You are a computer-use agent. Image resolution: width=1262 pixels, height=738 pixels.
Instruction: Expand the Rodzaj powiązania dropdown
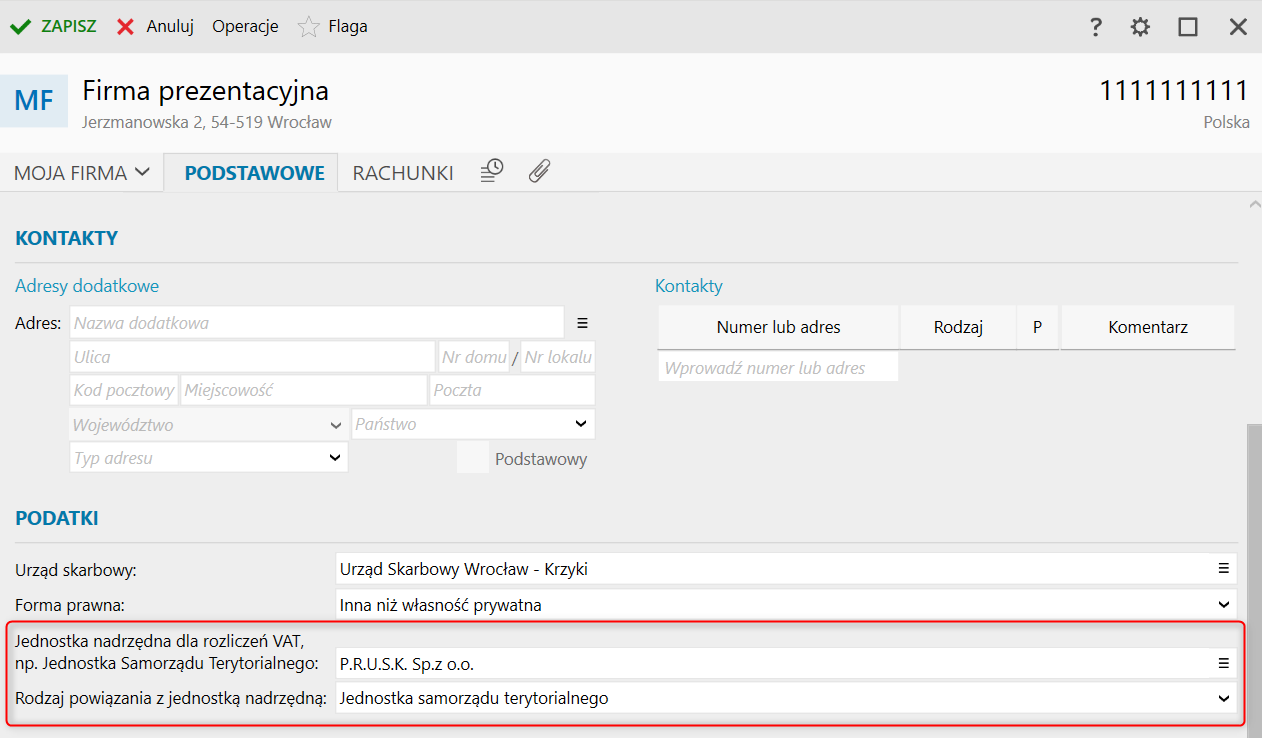click(x=1223, y=698)
